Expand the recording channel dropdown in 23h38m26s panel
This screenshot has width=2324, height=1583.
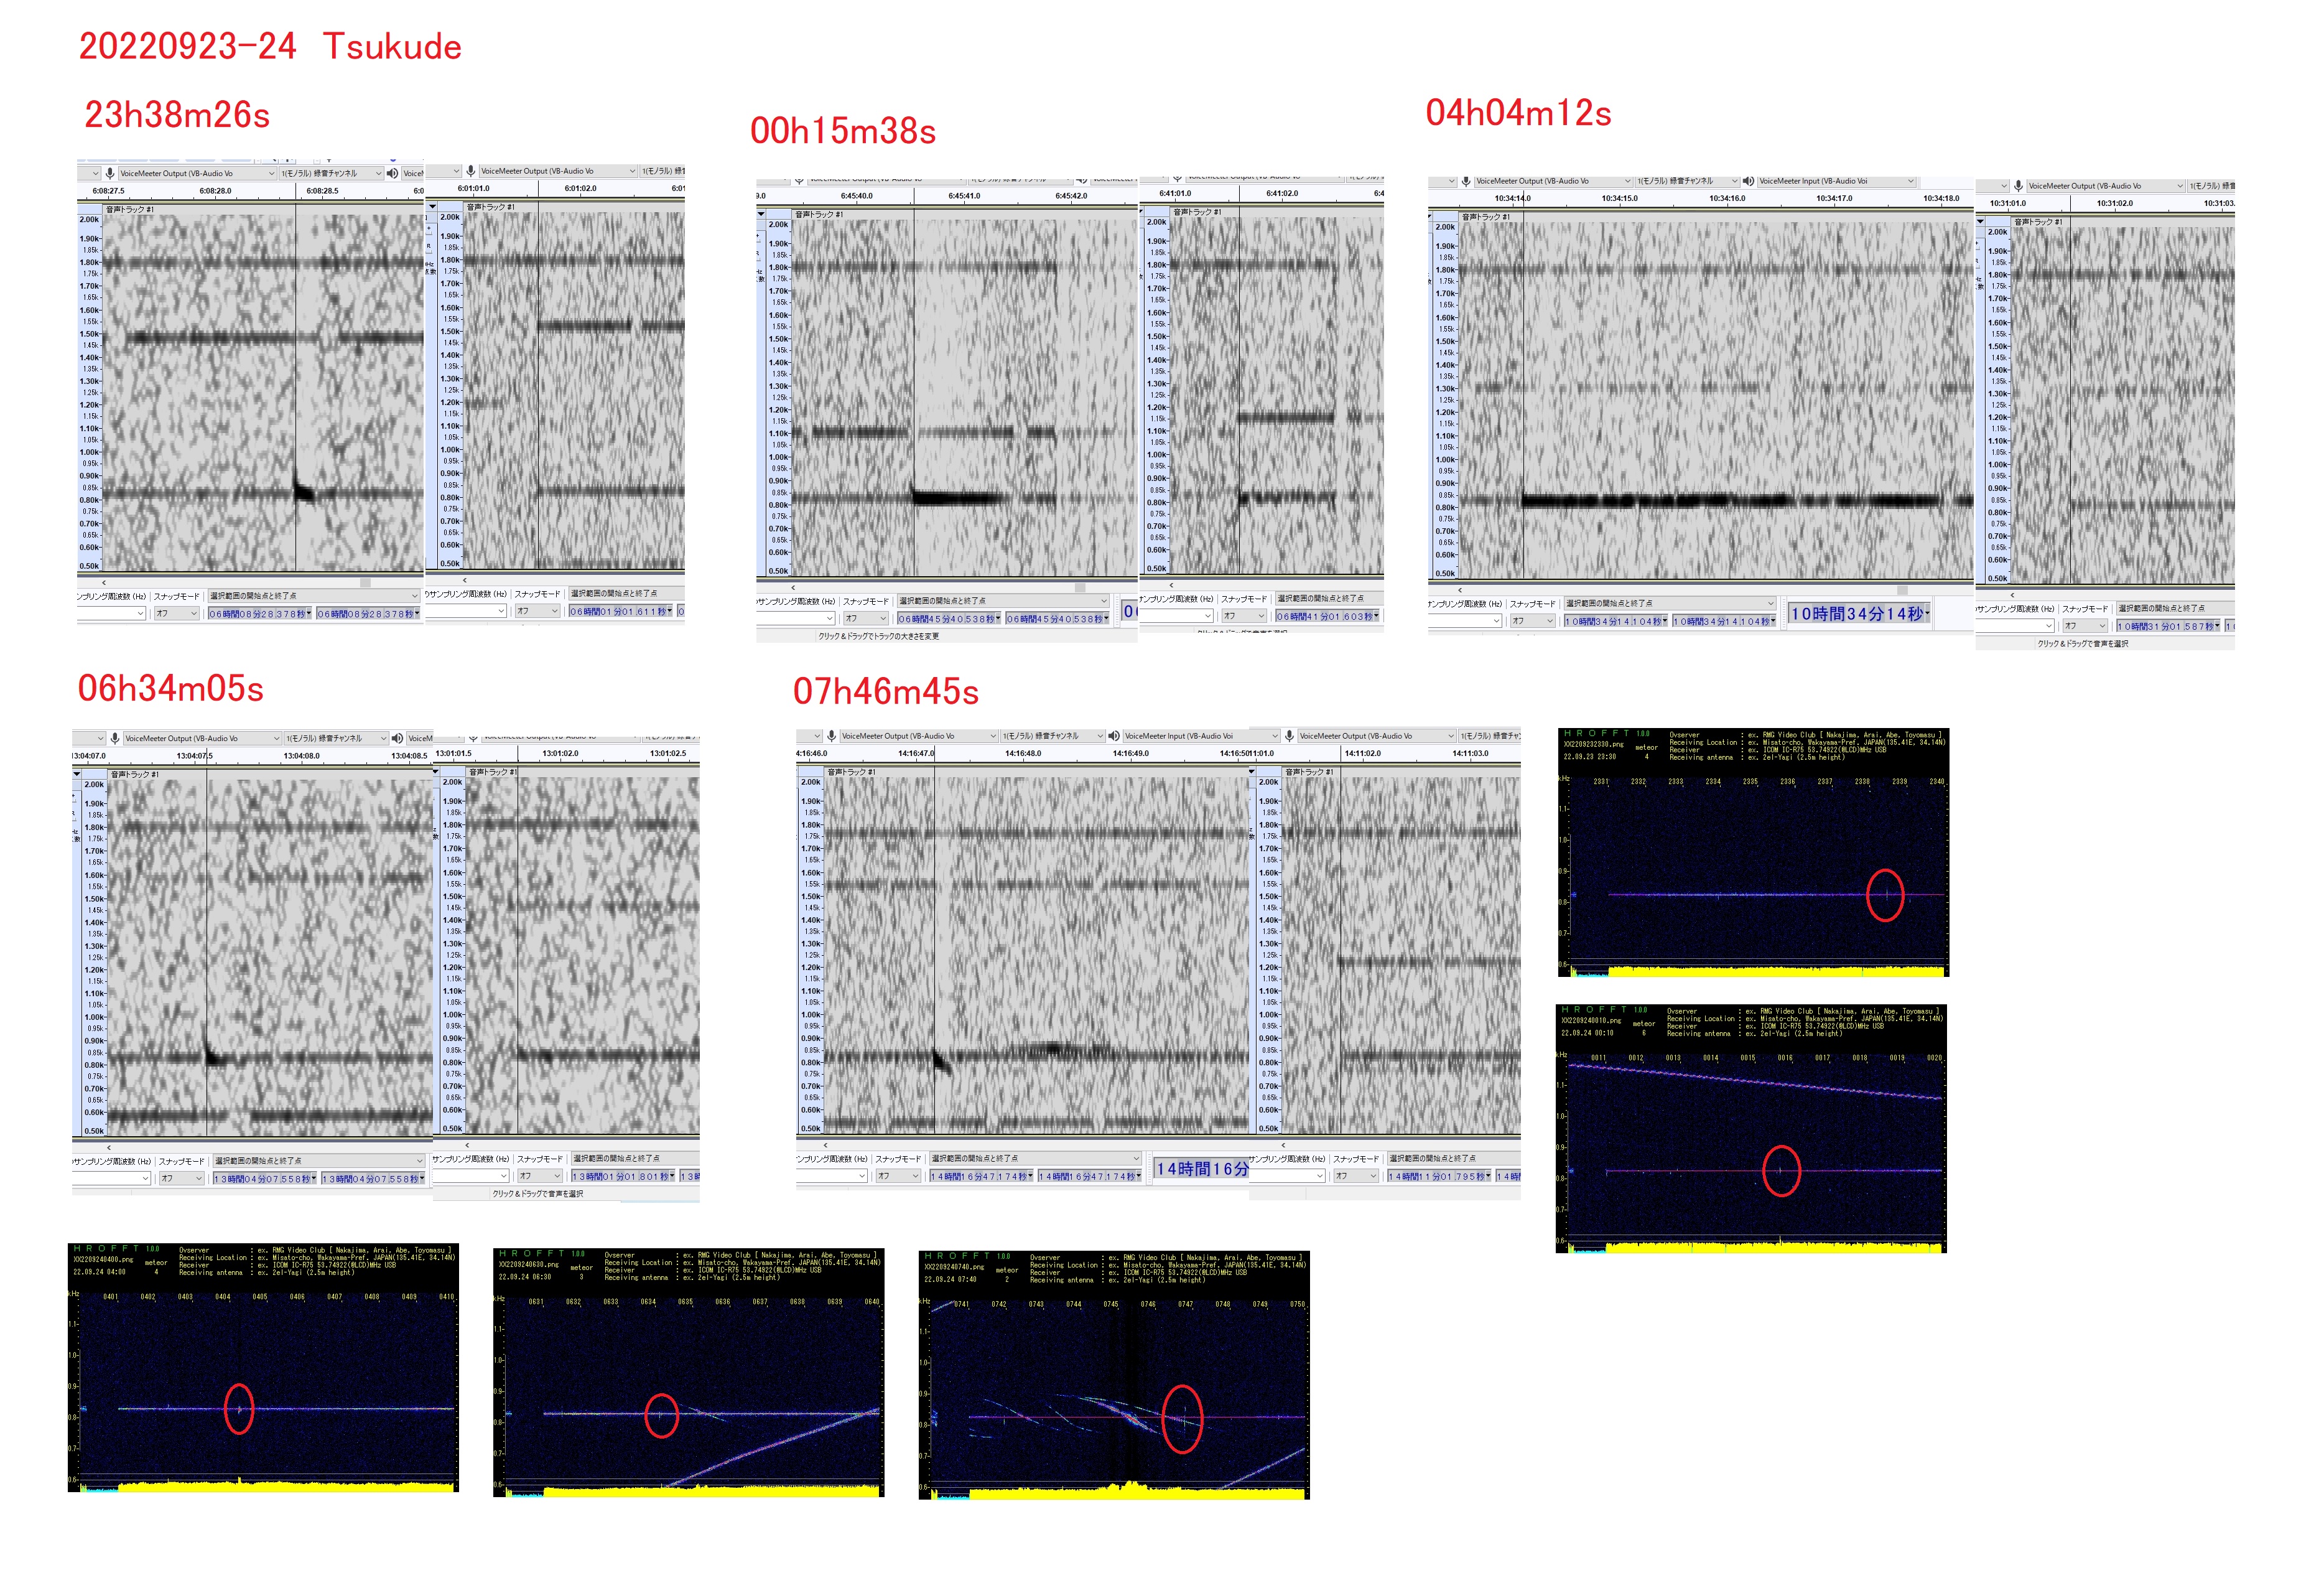point(378,173)
